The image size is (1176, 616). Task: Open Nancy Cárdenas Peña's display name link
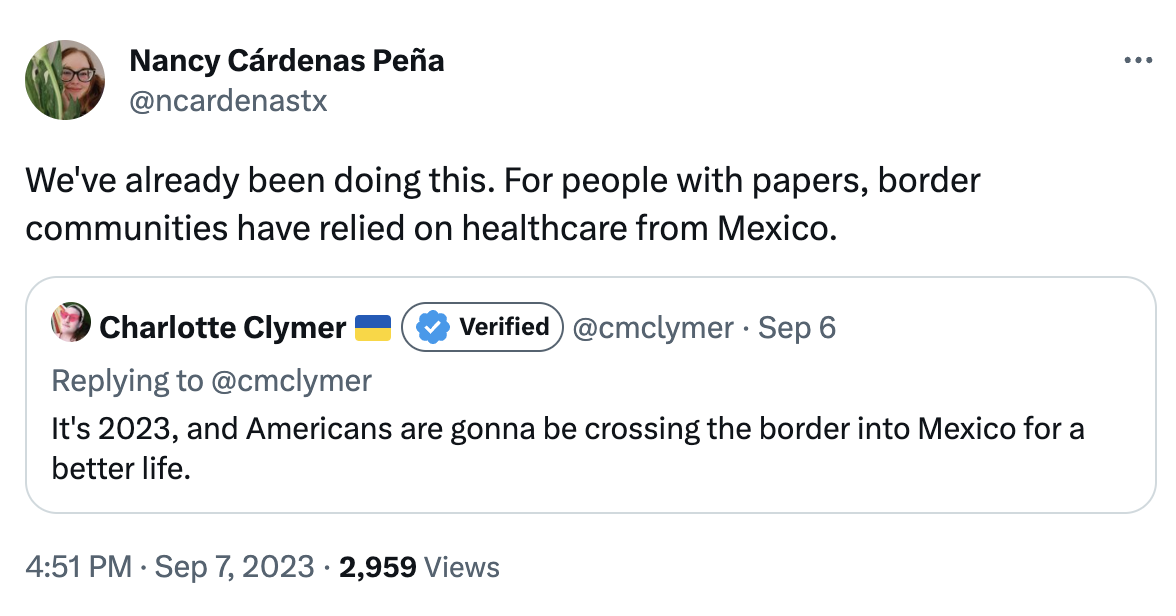[x=287, y=61]
